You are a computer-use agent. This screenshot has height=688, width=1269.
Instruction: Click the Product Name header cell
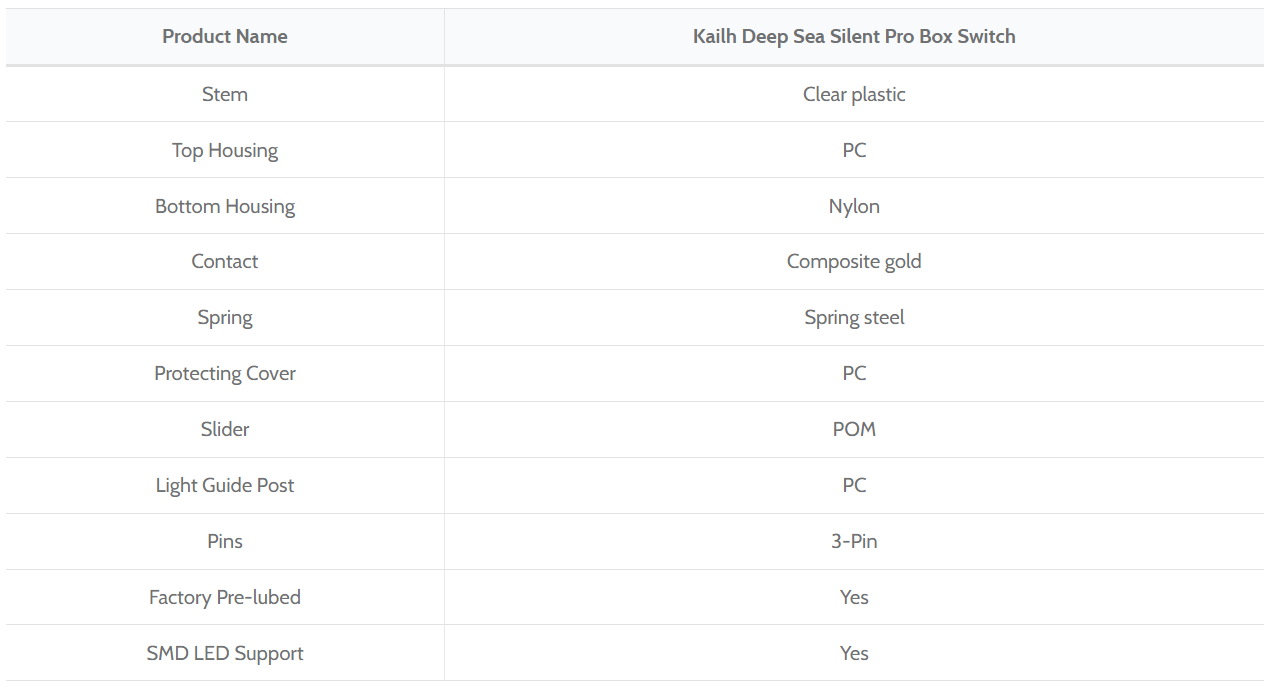(225, 37)
